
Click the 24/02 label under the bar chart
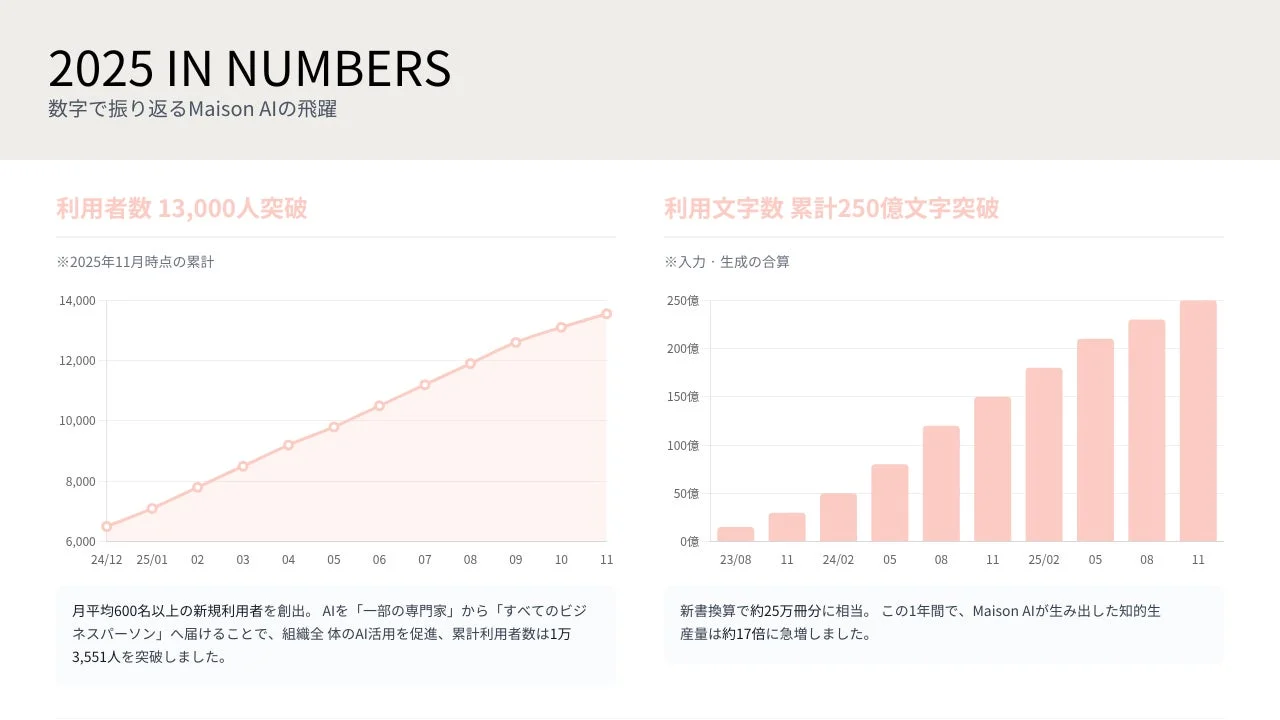pos(838,561)
